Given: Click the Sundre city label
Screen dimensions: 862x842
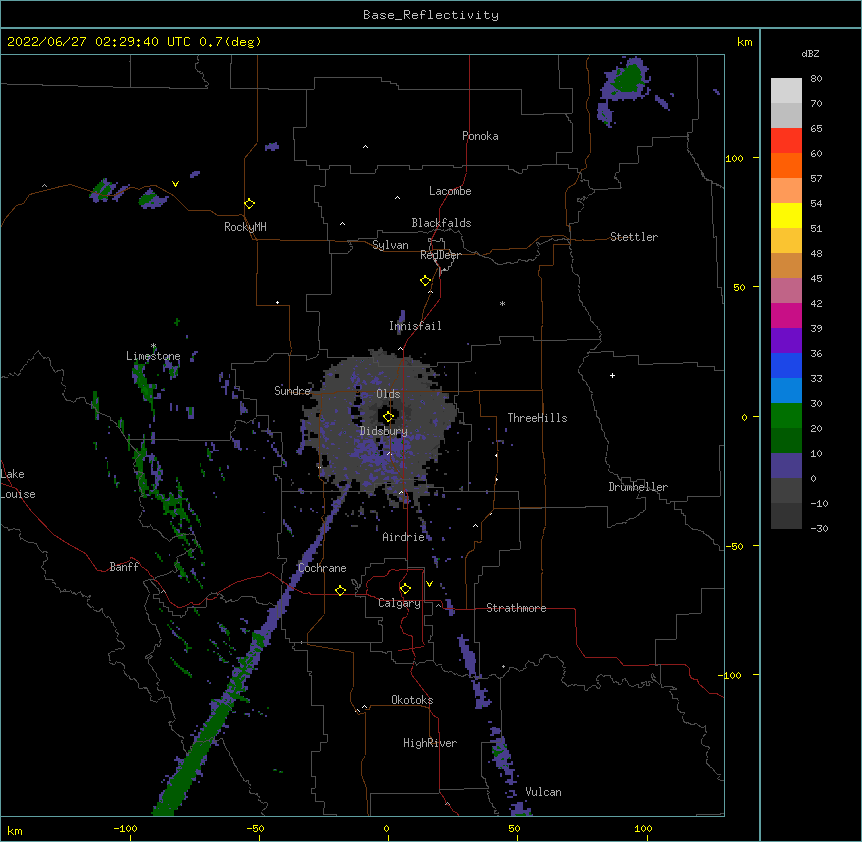Looking at the screenshot, I should [292, 391].
